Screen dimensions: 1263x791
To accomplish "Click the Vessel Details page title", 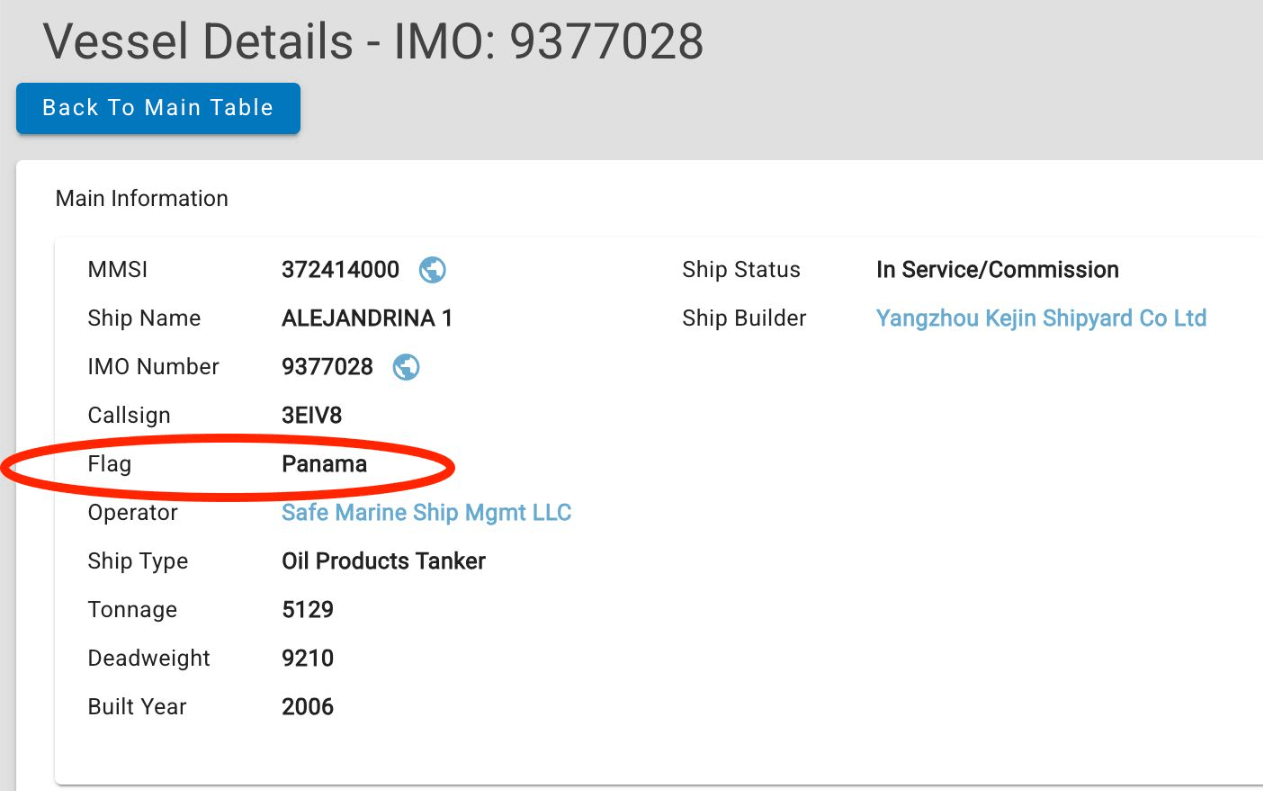I will point(373,42).
